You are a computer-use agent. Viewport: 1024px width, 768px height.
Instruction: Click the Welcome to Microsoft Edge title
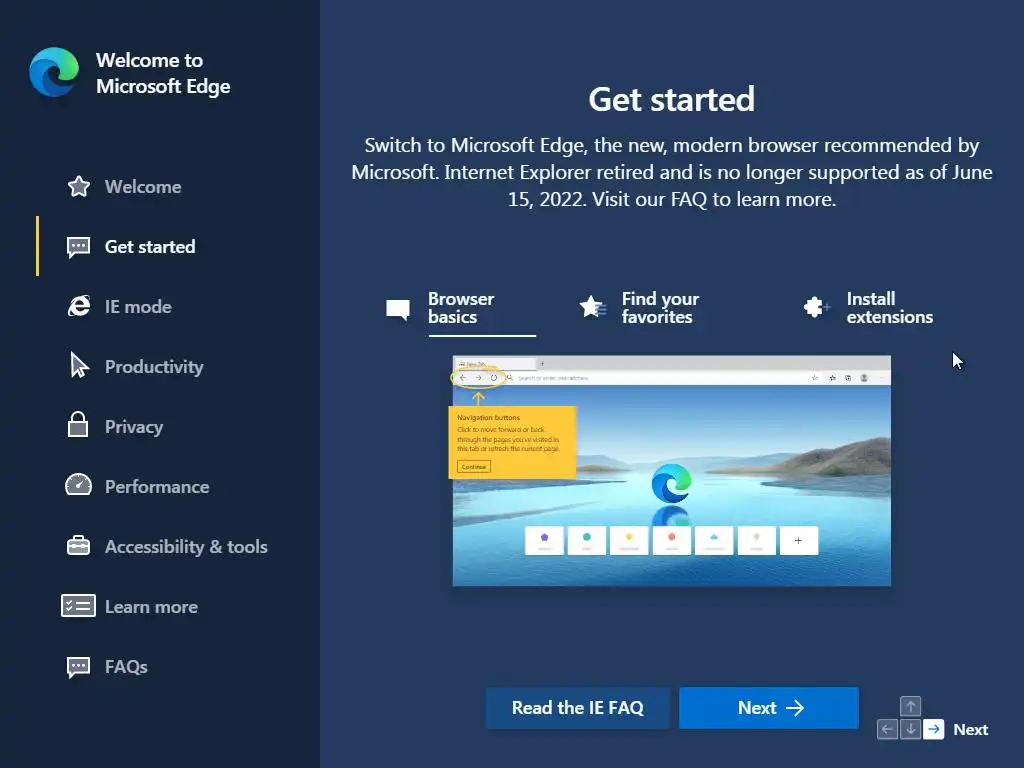click(163, 73)
